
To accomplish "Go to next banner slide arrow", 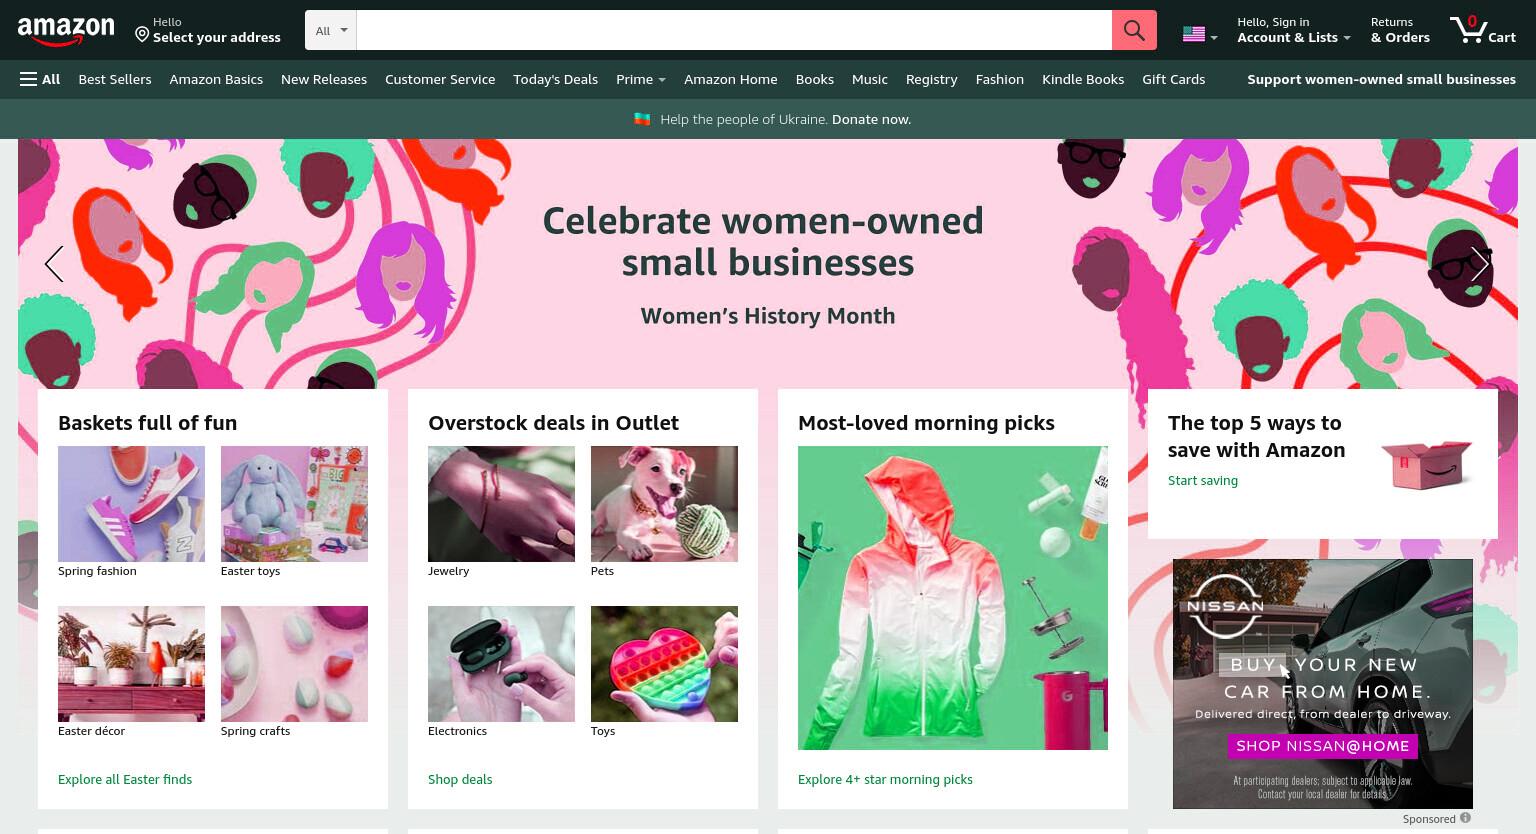I will tap(1480, 264).
